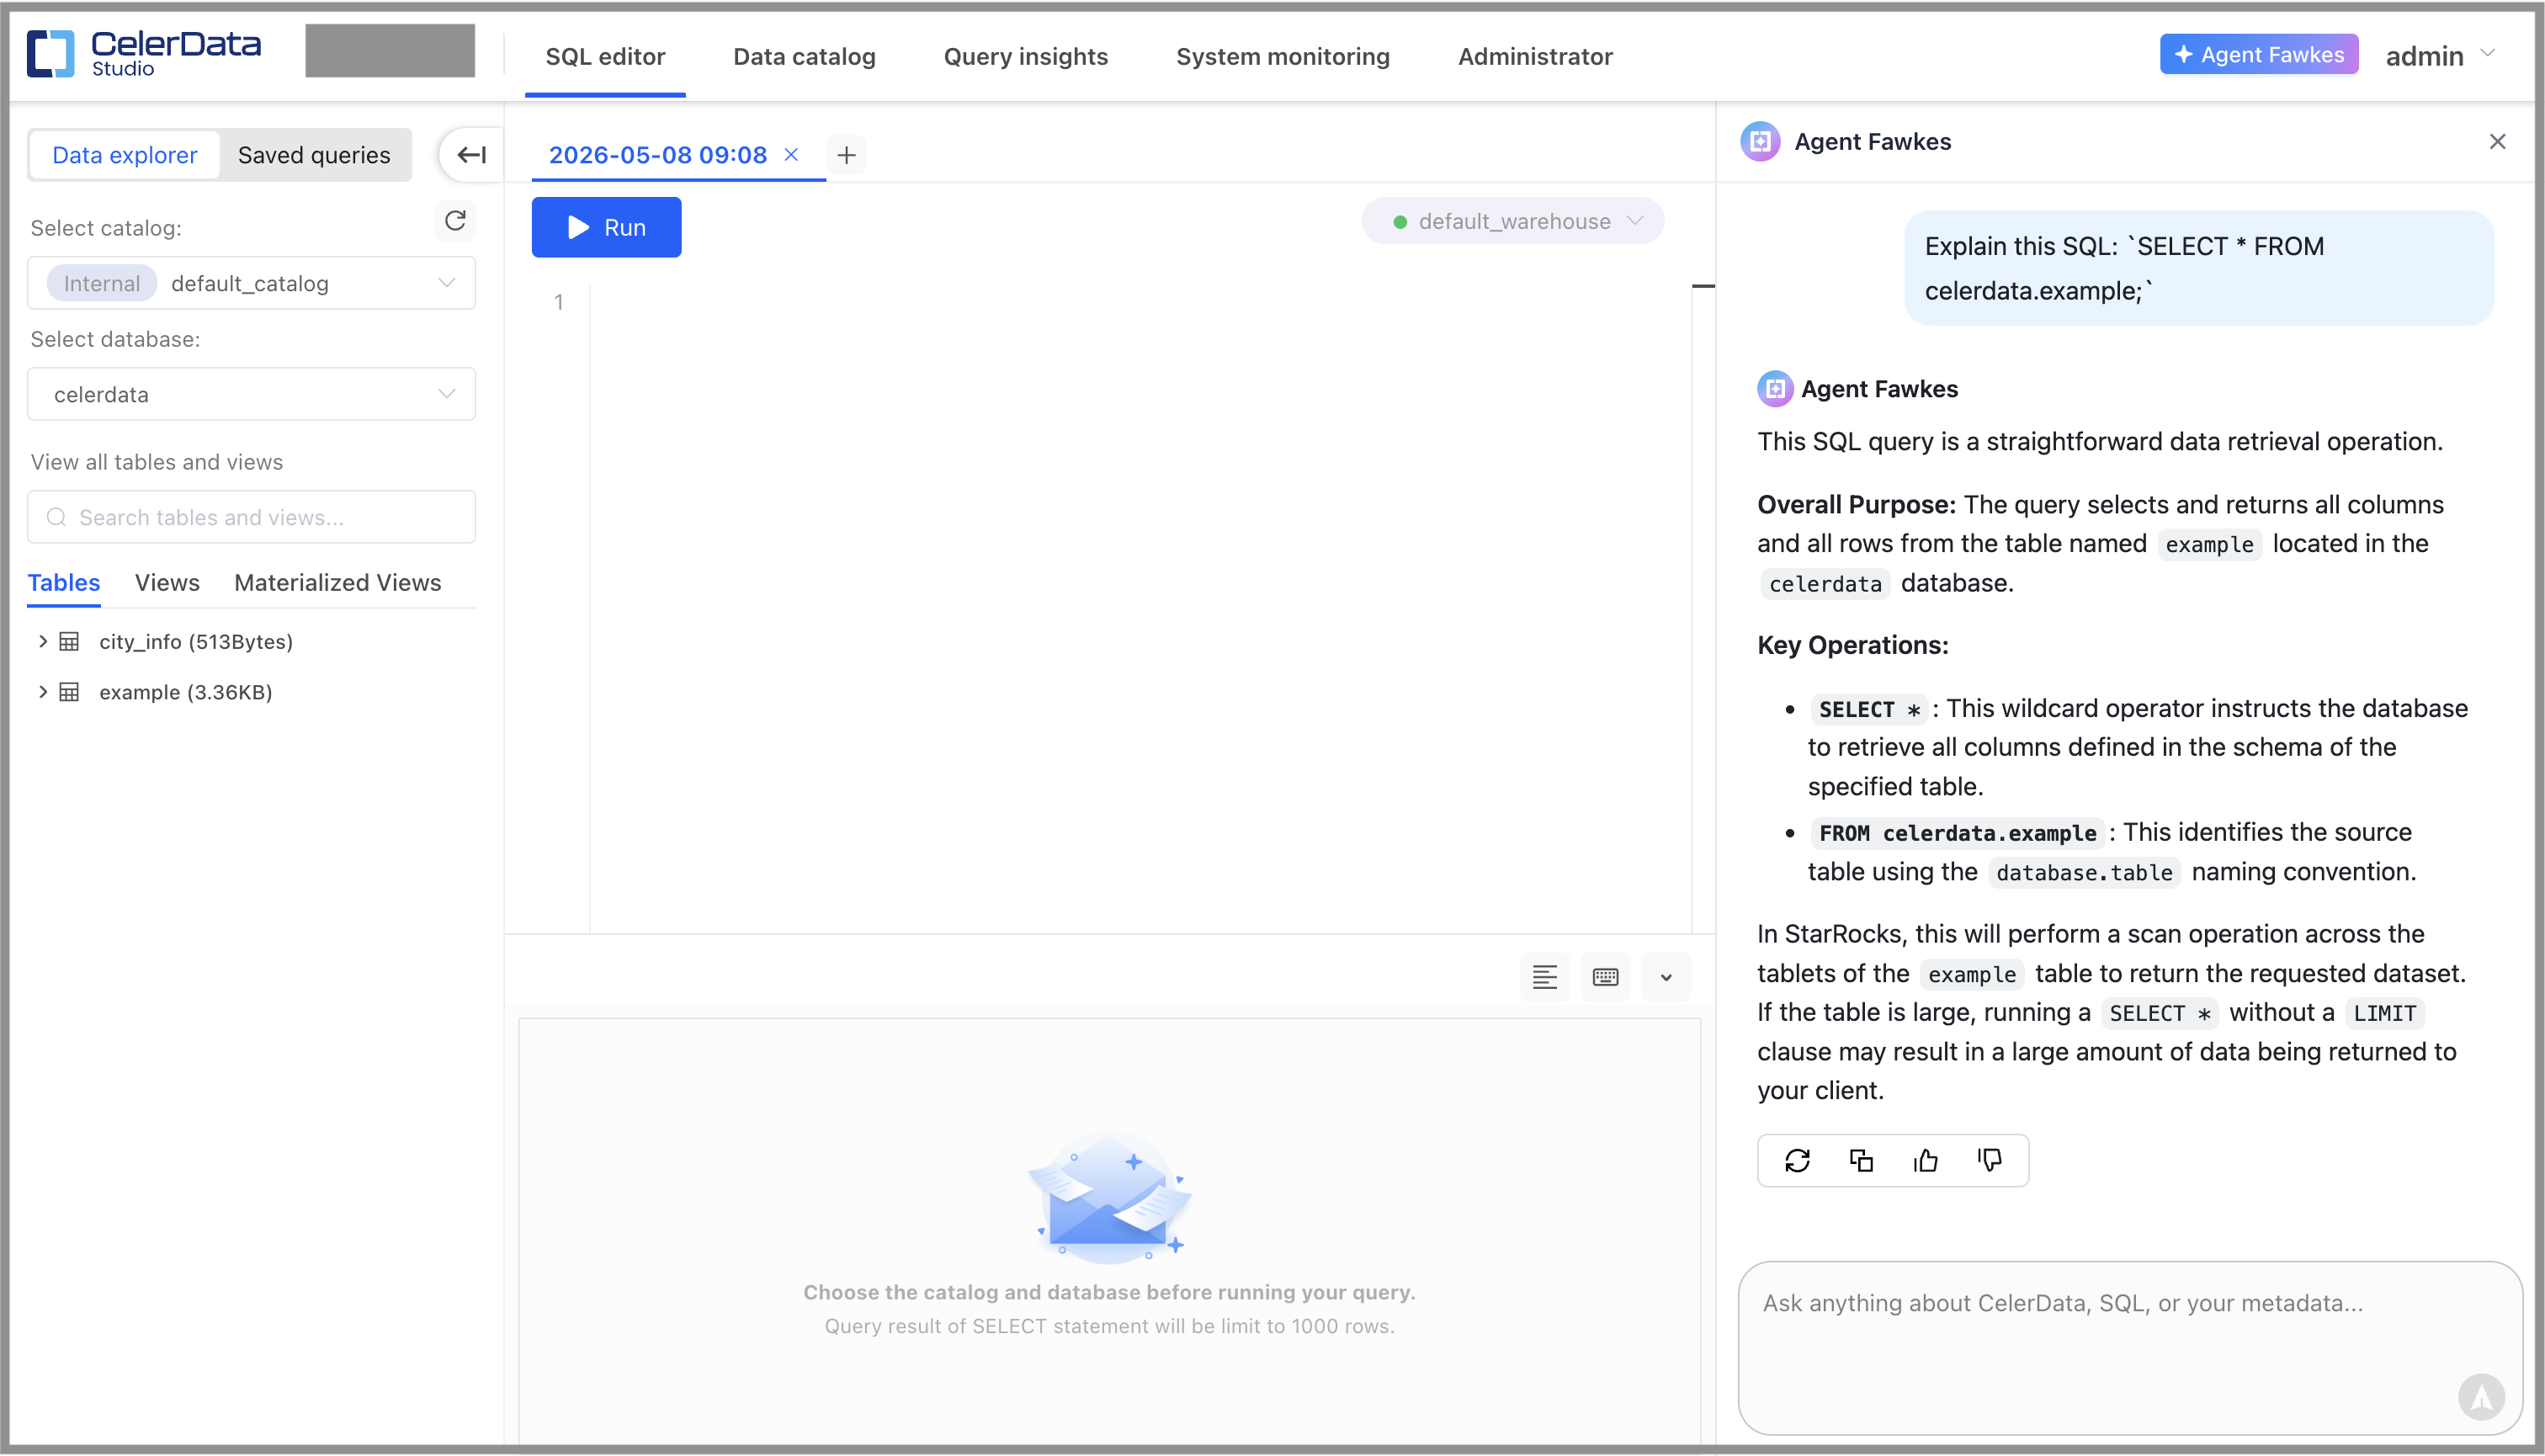The image size is (2545, 1456).
Task: Expand the example table
Action: 42,692
